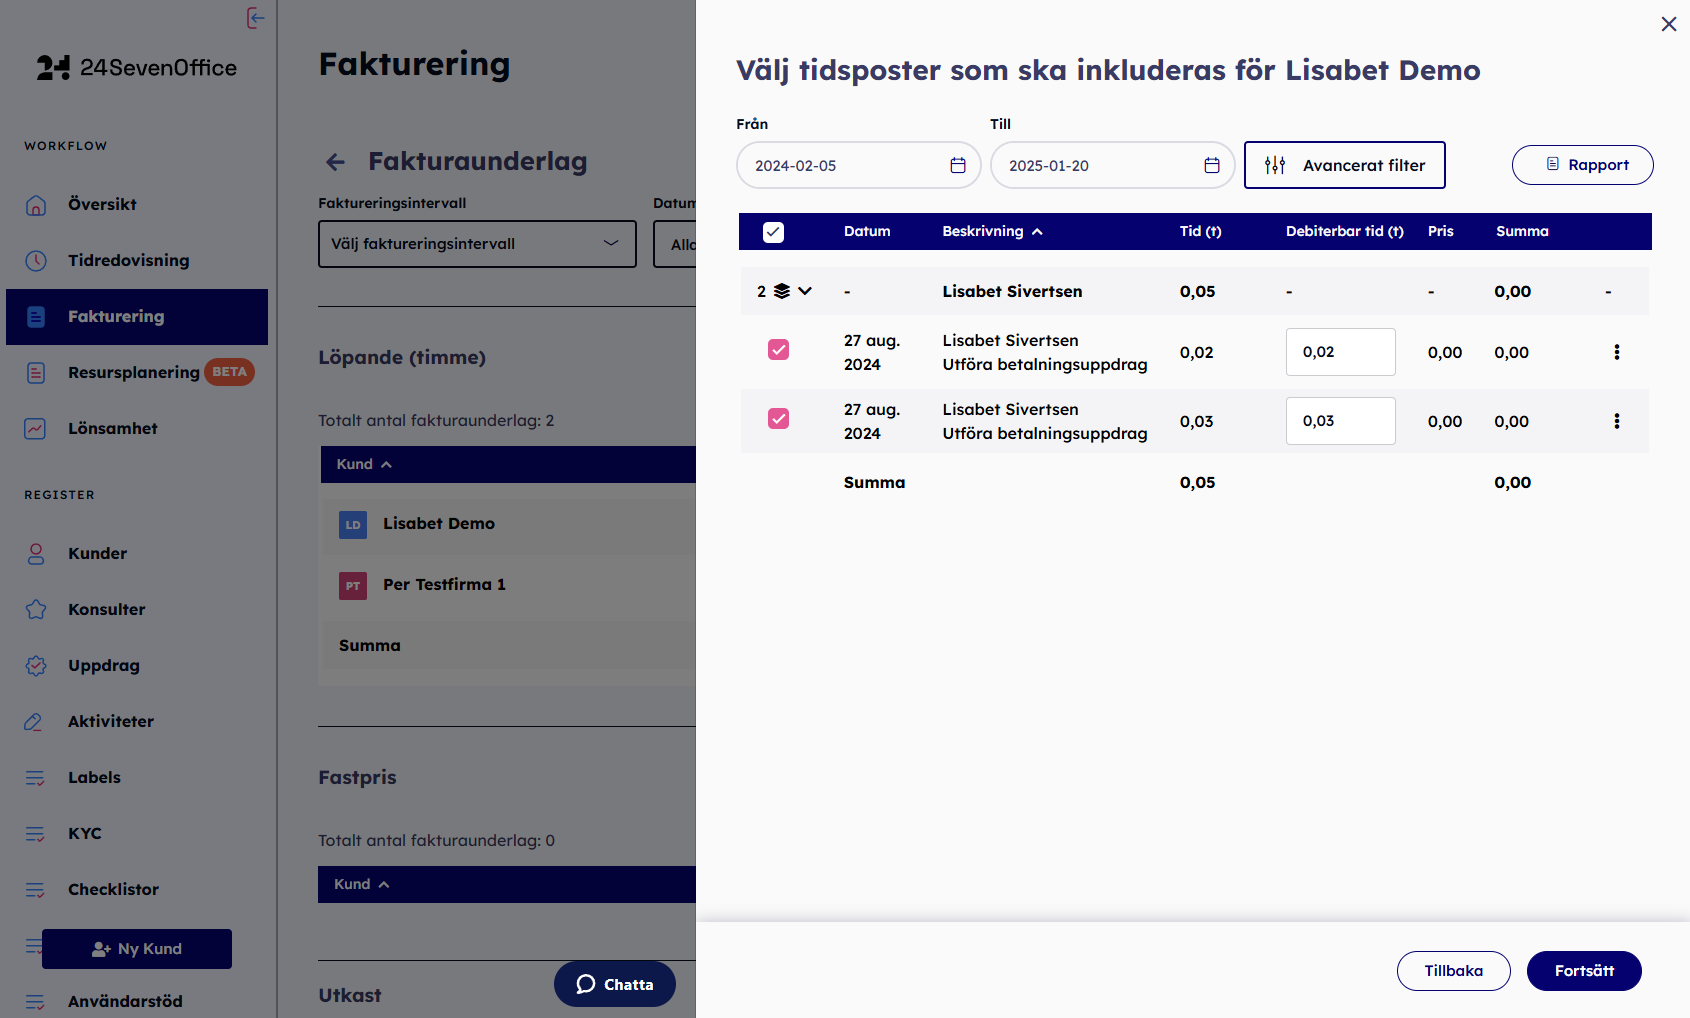Toggle the select-all checkbox in table header
This screenshot has height=1018, width=1690.
pyautogui.click(x=773, y=232)
